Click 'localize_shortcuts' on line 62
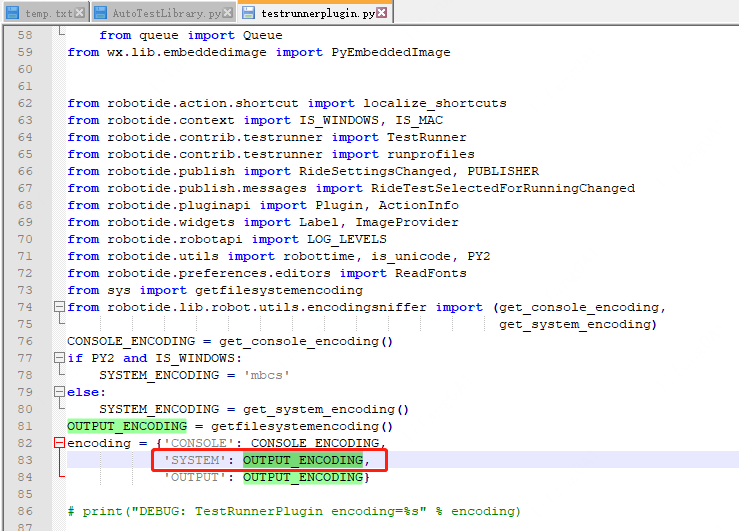The image size is (739, 531). click(435, 103)
